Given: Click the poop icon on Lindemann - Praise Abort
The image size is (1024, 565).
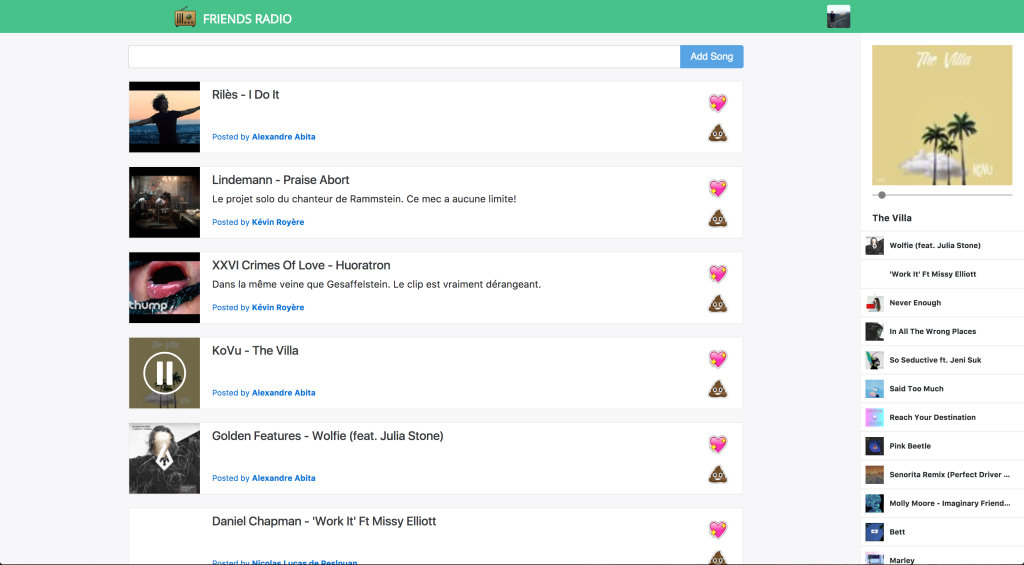Looking at the screenshot, I should point(717,218).
